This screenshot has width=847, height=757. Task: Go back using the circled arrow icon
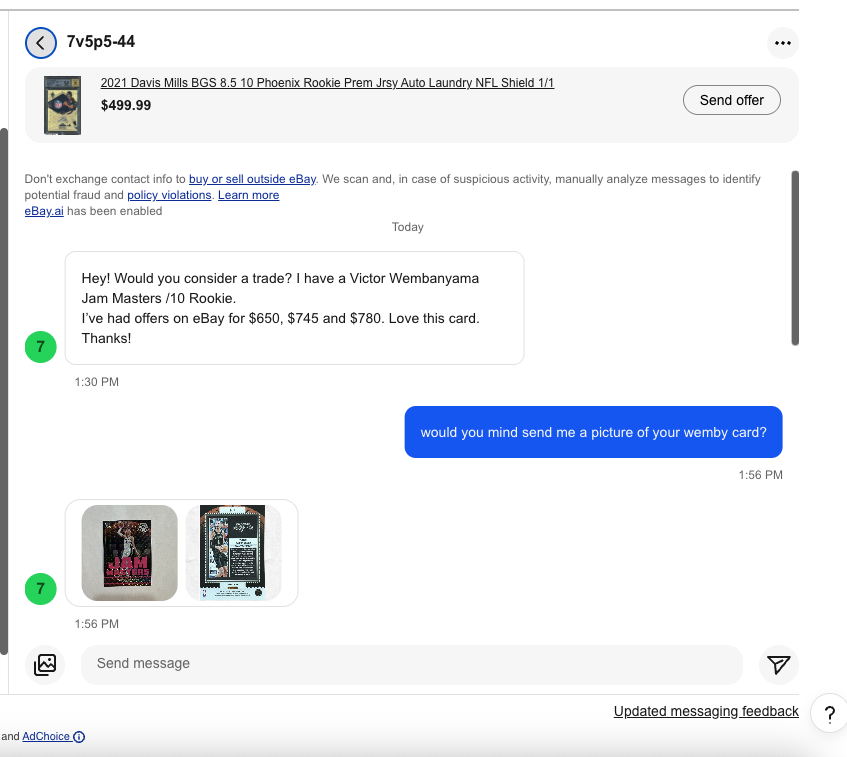tap(41, 43)
